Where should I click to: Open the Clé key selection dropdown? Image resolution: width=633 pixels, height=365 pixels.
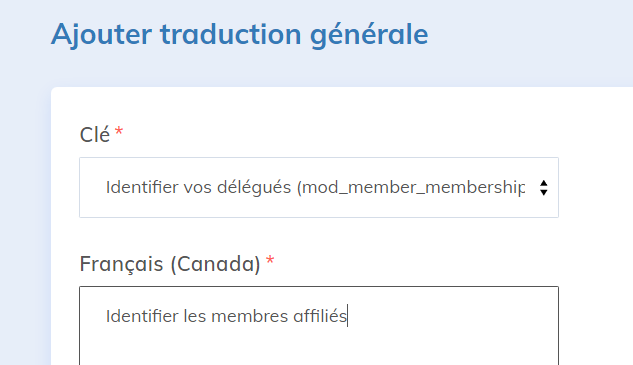coord(319,187)
